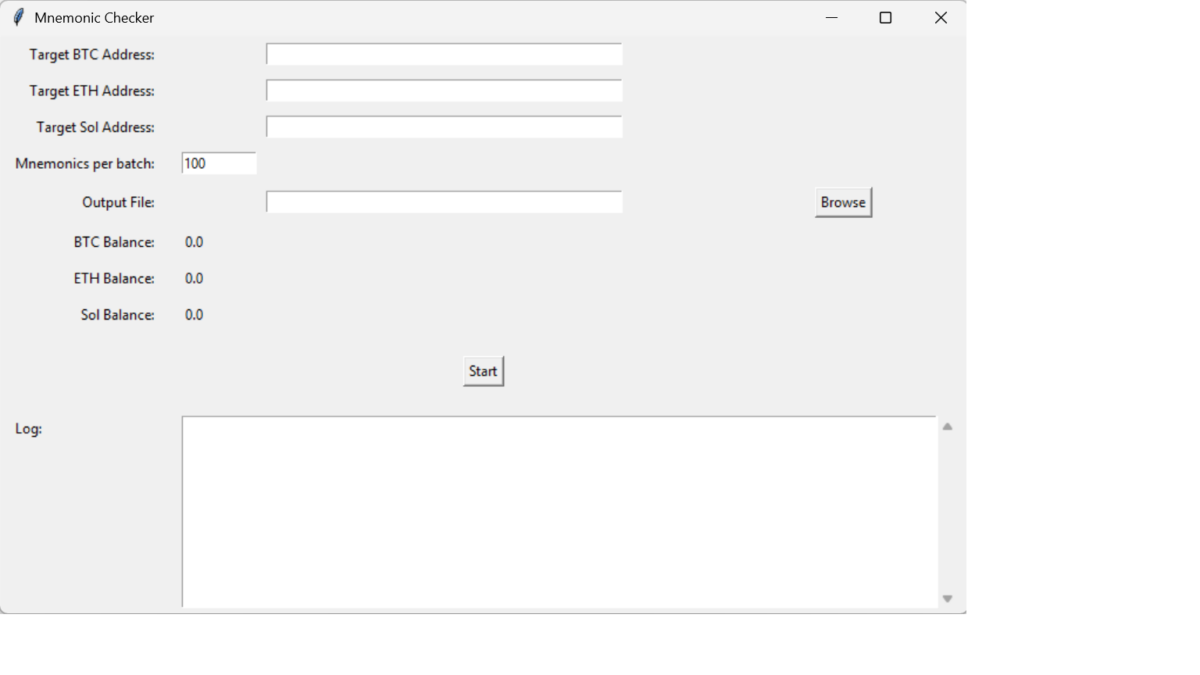Image resolution: width=1200 pixels, height=675 pixels.
Task: Select the Target Sol Address text box
Action: coord(444,127)
